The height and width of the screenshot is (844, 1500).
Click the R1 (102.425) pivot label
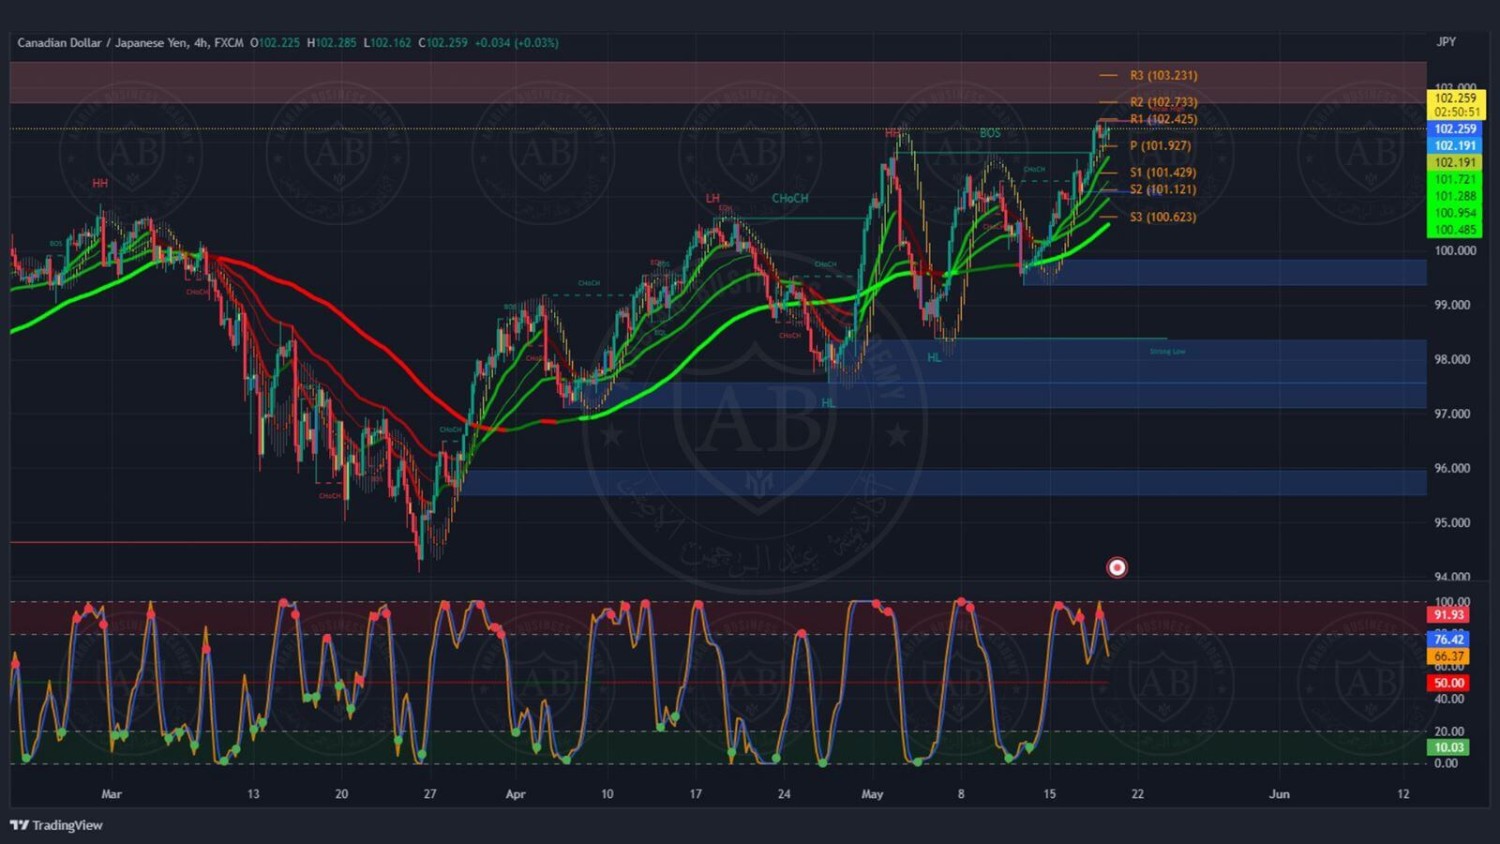pos(1163,119)
